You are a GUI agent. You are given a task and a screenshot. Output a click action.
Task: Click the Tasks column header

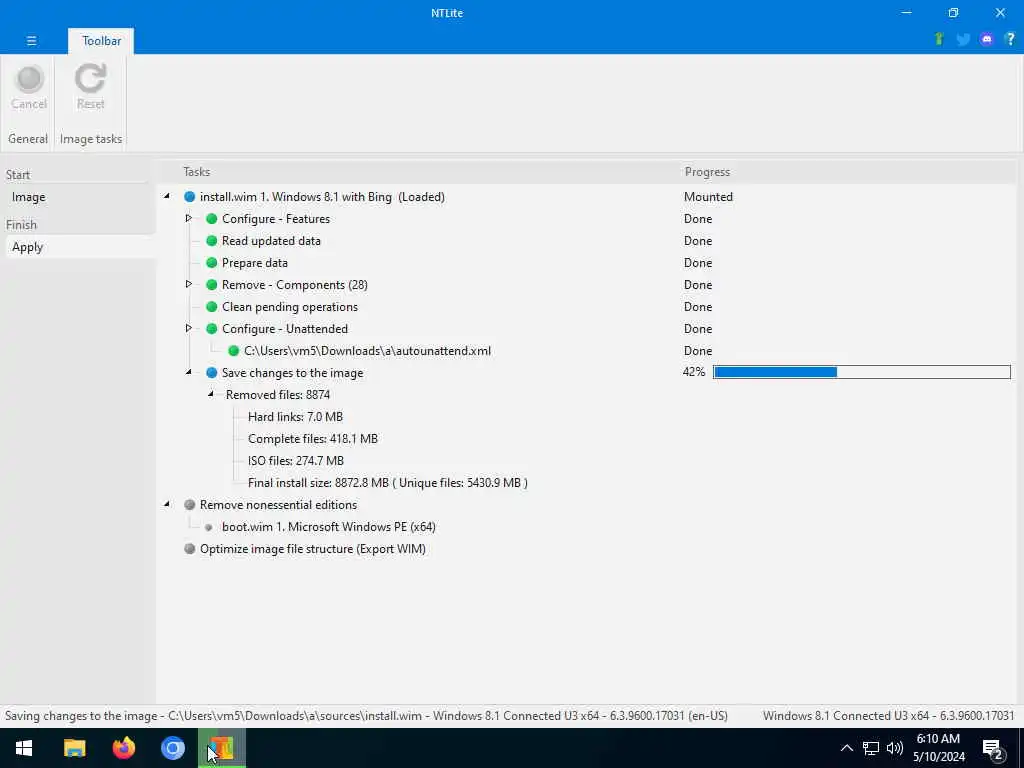[197, 172]
